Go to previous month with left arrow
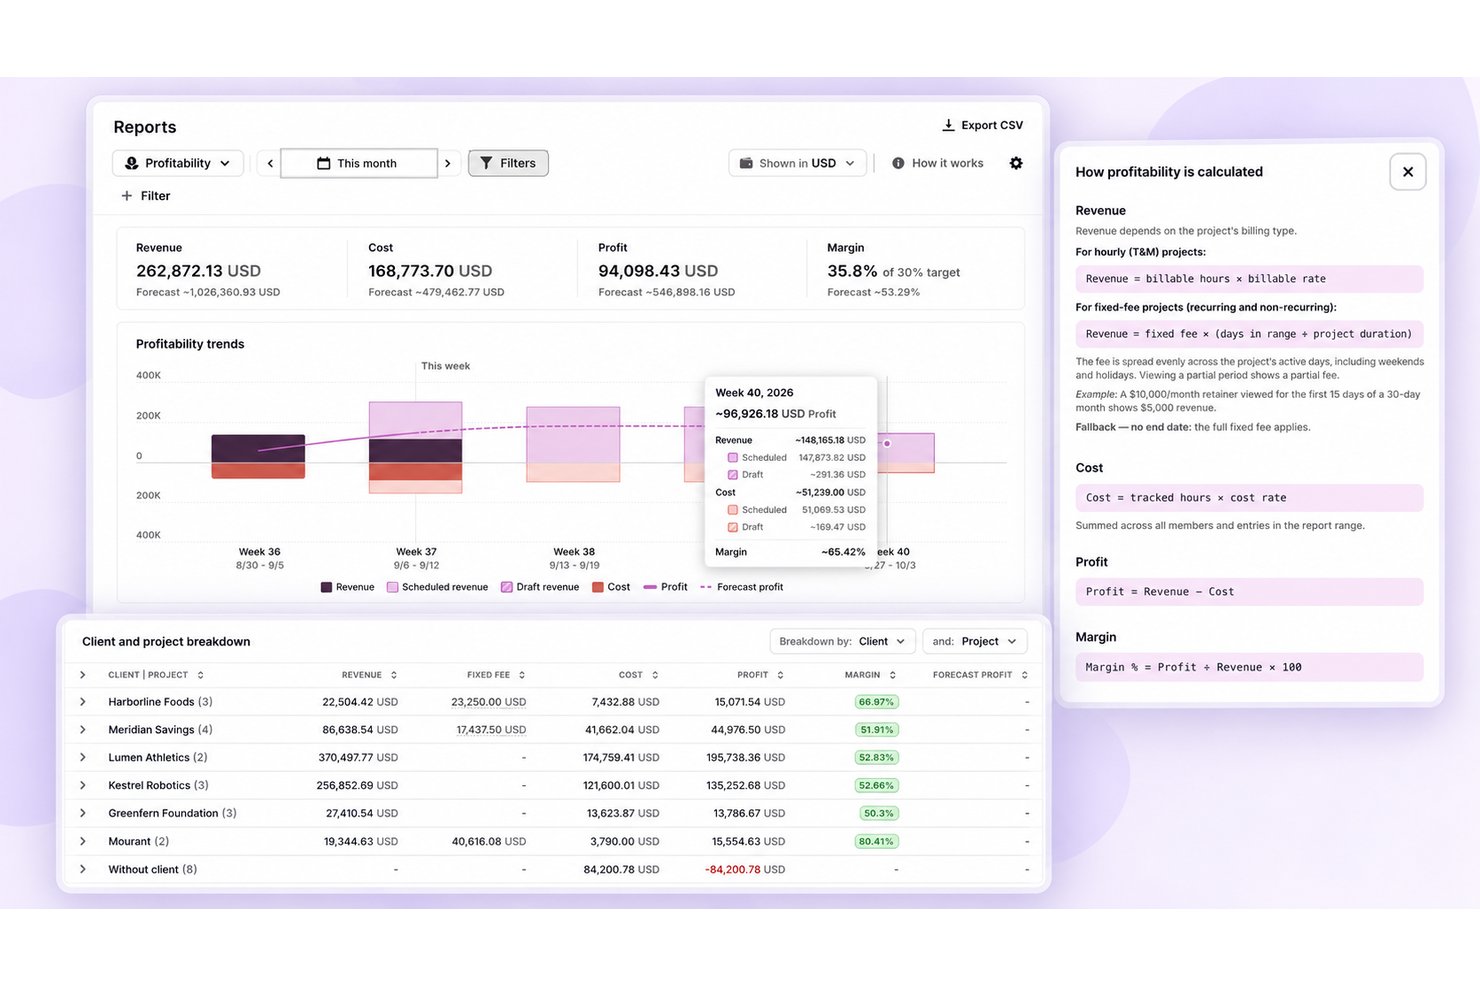 click(270, 163)
